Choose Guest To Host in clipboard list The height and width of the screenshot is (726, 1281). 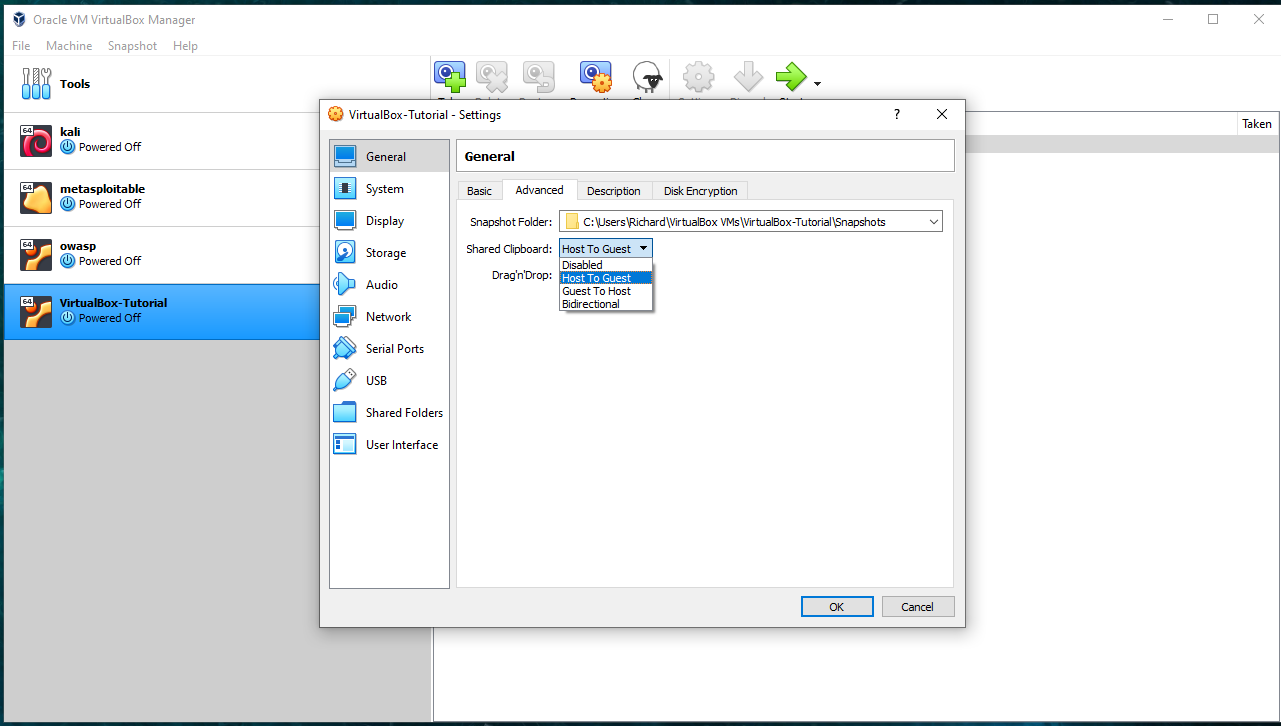(606, 291)
